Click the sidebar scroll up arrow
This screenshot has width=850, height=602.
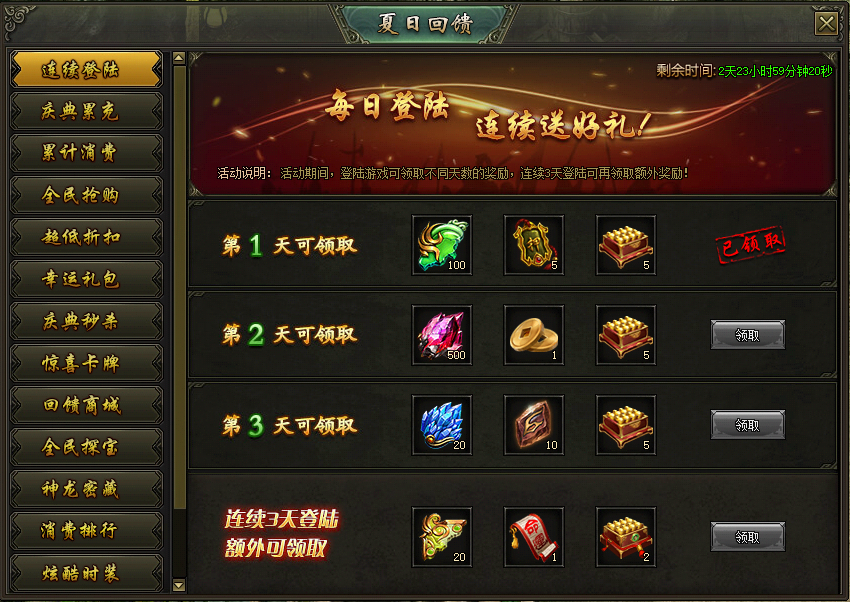click(179, 58)
